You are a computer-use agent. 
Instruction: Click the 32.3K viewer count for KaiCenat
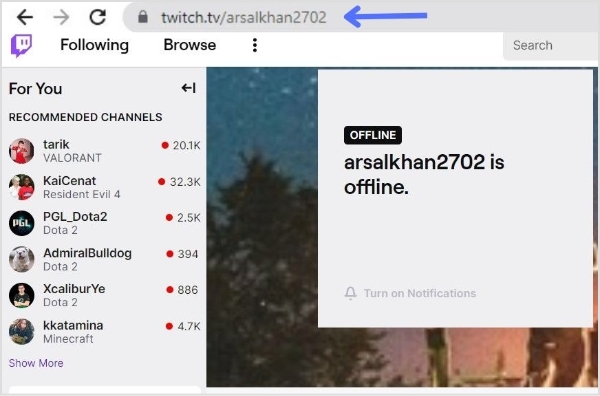click(185, 182)
